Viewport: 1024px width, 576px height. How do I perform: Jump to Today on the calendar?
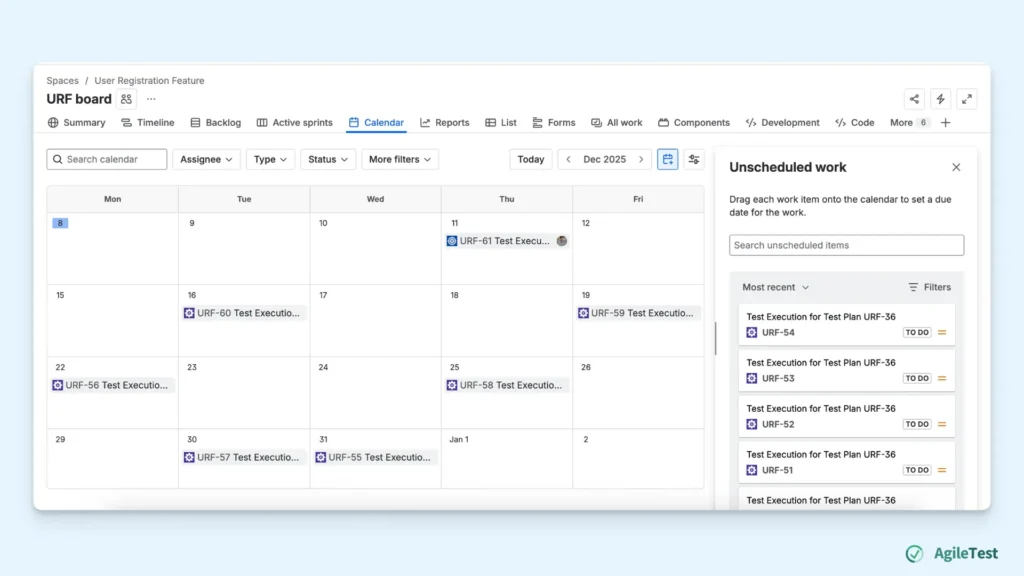point(530,159)
